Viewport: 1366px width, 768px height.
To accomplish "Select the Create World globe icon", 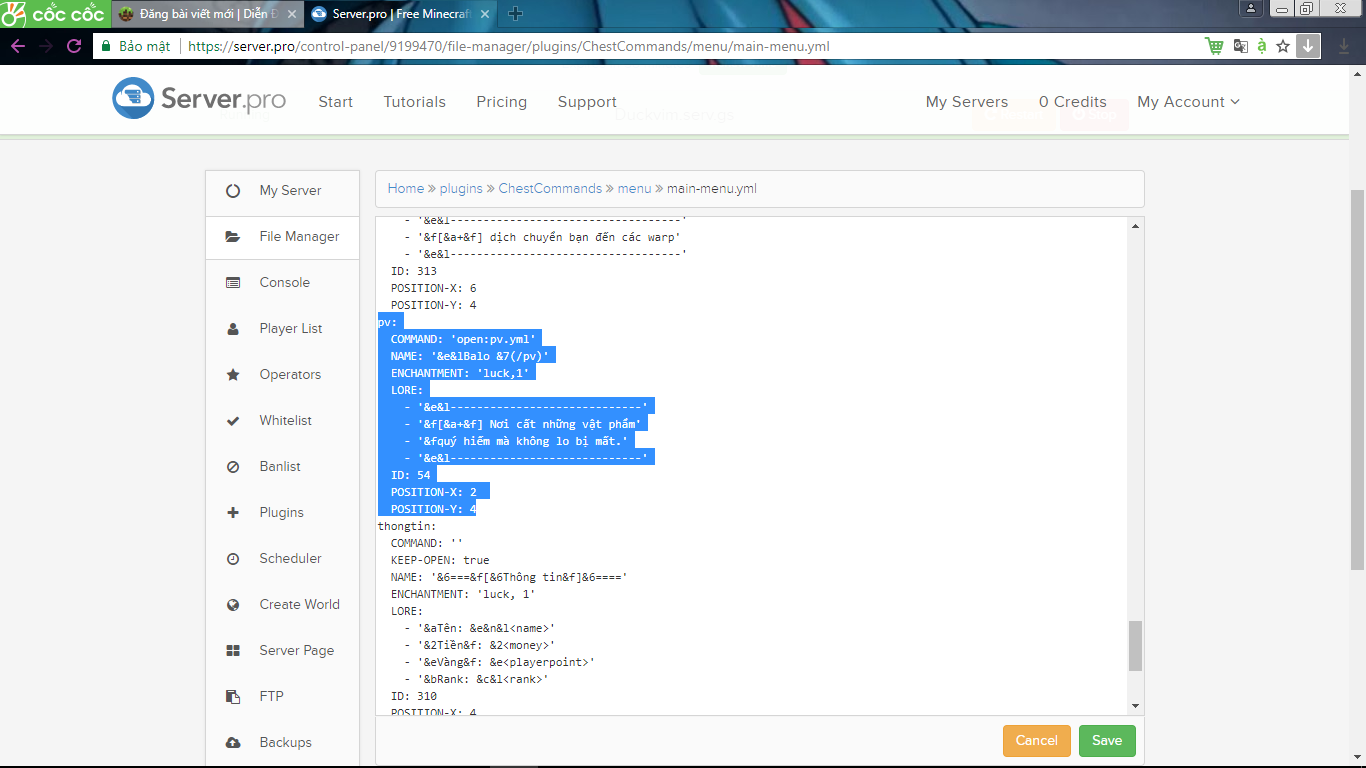I will [233, 605].
